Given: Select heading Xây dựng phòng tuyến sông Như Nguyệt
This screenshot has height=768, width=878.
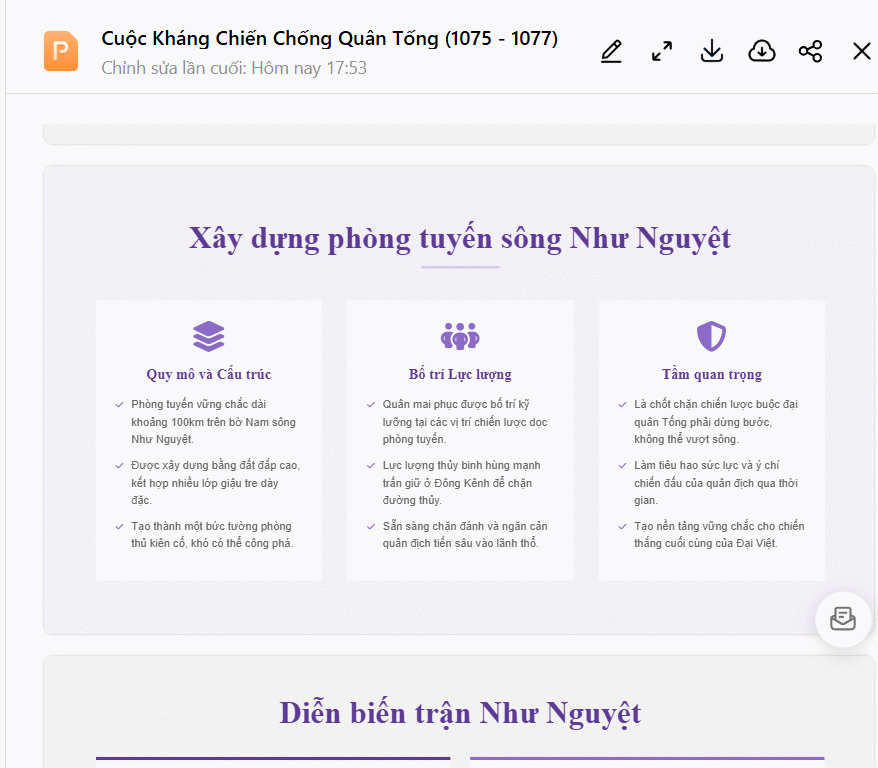Looking at the screenshot, I should pyautogui.click(x=459, y=238).
